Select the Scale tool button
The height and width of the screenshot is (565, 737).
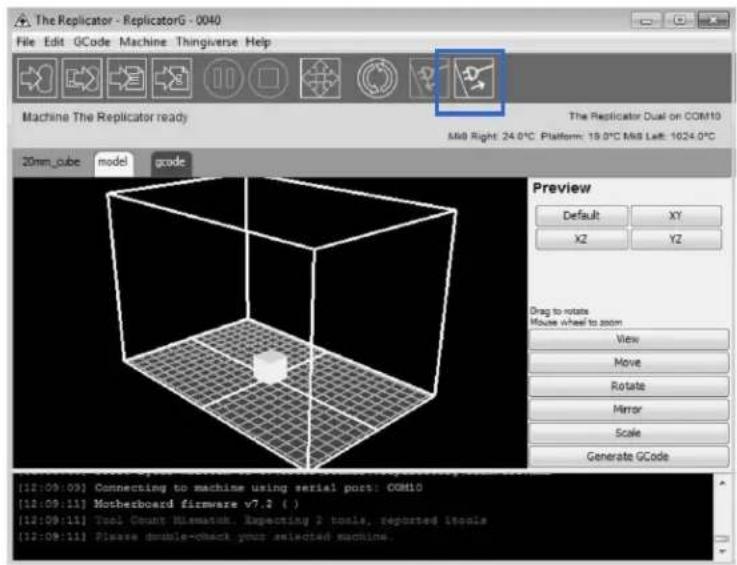pos(628,433)
